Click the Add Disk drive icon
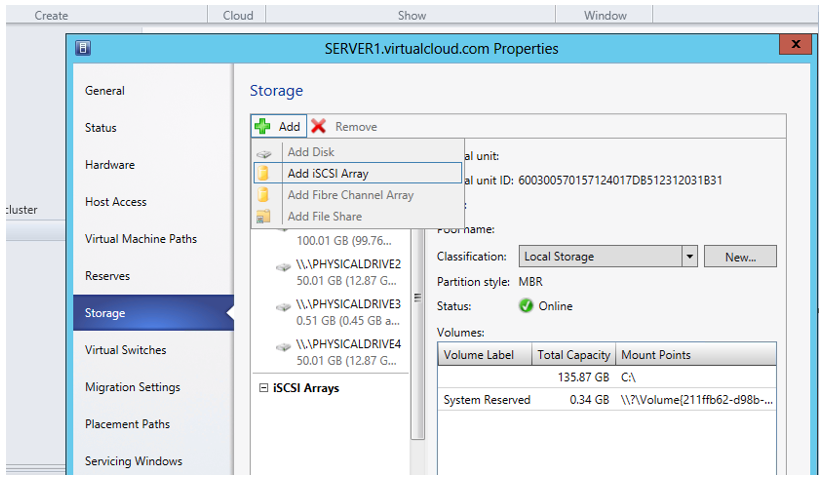The height and width of the screenshot is (482, 825). point(264,153)
